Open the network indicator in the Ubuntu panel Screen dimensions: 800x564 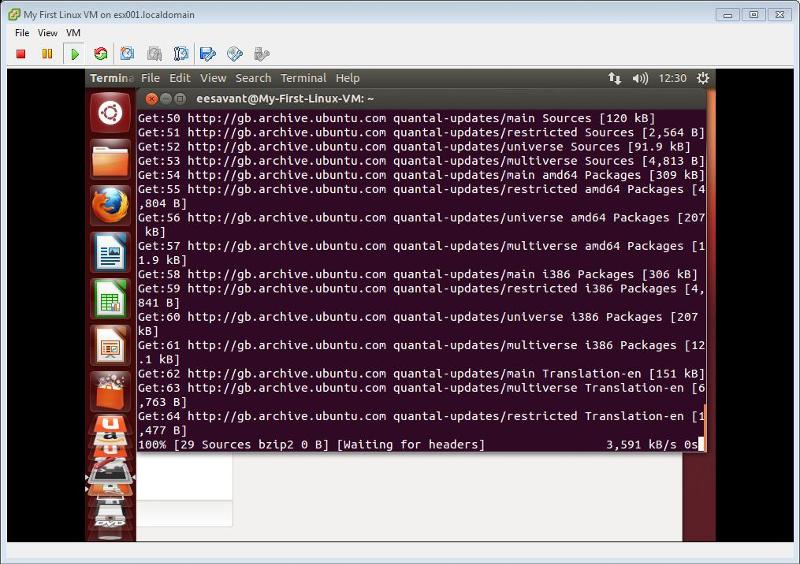[x=614, y=78]
